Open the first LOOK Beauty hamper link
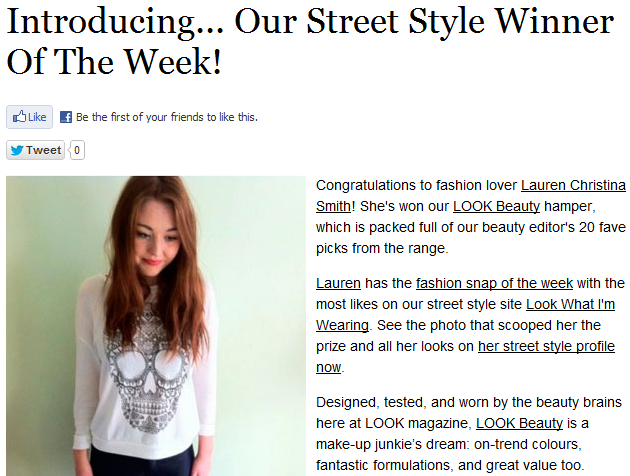The width and height of the screenshot is (630, 476). coord(496,206)
